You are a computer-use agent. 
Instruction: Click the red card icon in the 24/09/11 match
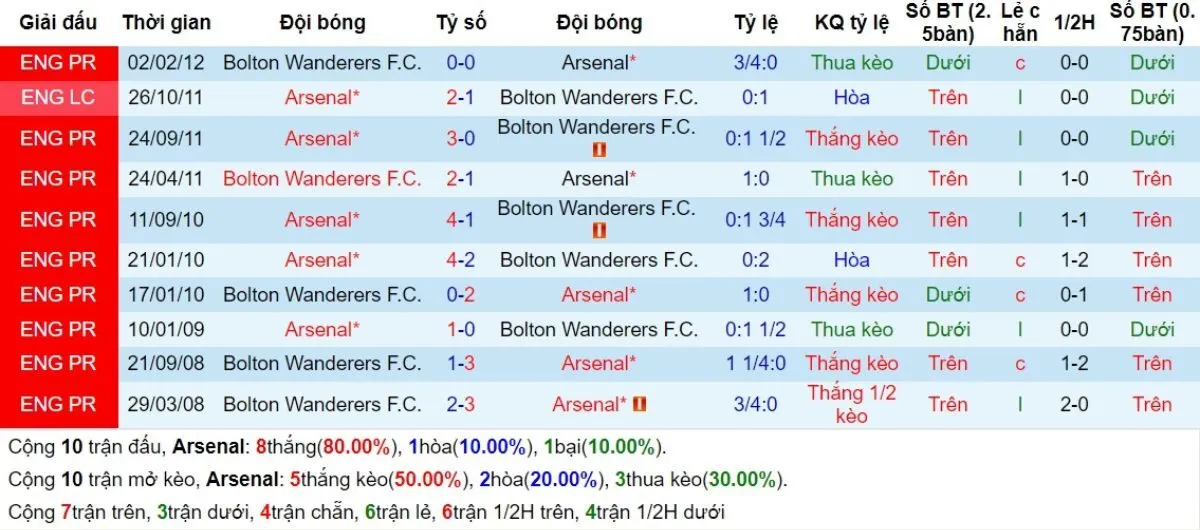[x=599, y=150]
